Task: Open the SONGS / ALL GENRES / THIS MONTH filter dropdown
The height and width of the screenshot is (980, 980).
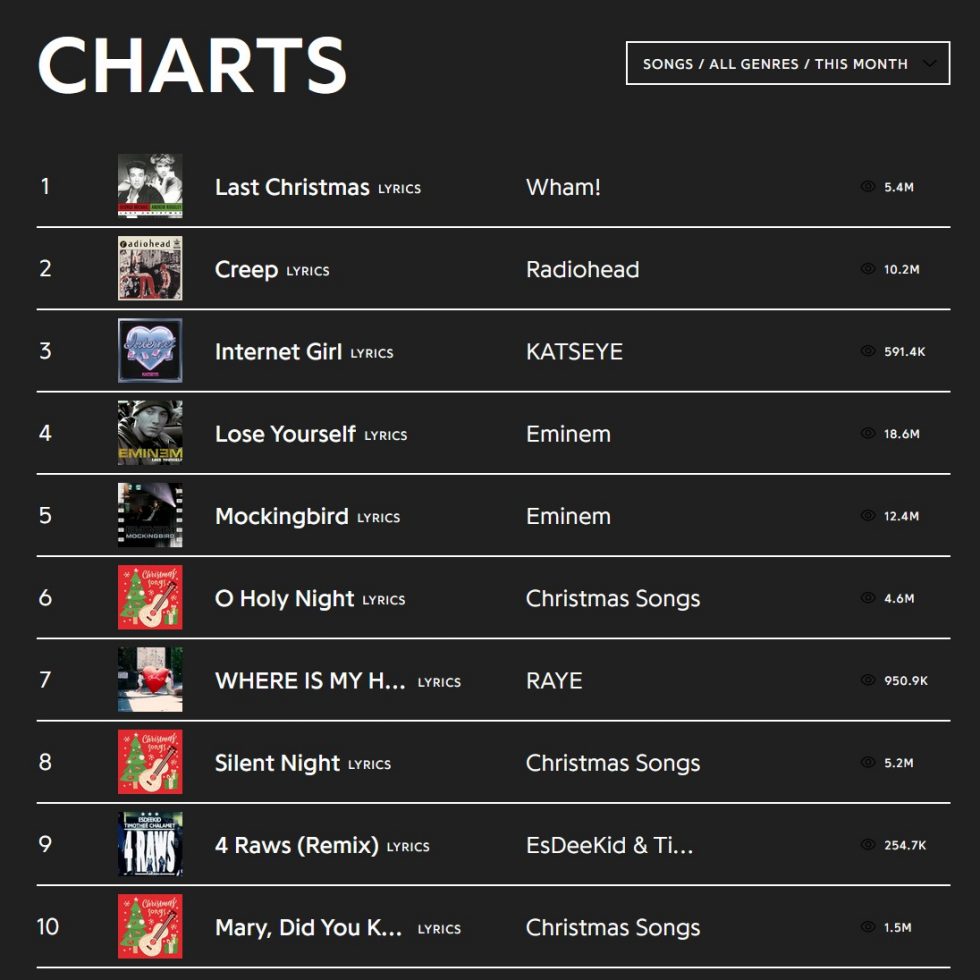Action: 787,63
